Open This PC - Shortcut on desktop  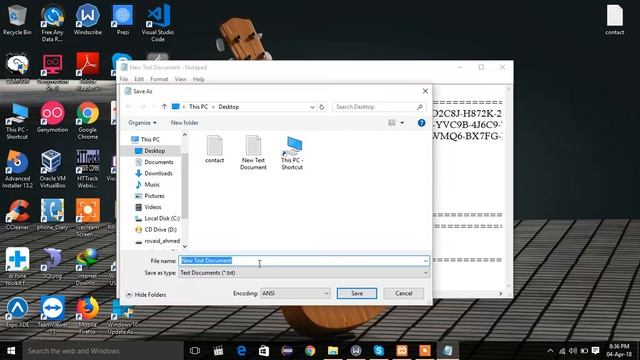point(17,121)
